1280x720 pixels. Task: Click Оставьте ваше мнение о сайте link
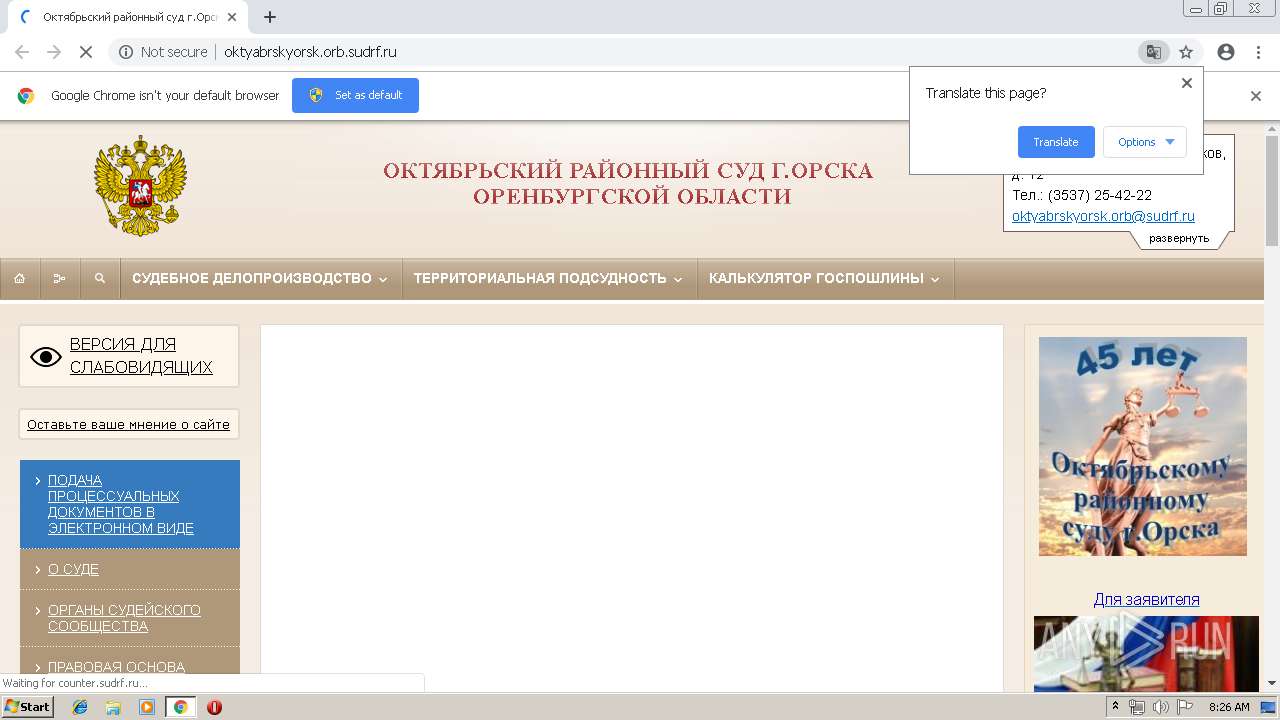point(128,424)
